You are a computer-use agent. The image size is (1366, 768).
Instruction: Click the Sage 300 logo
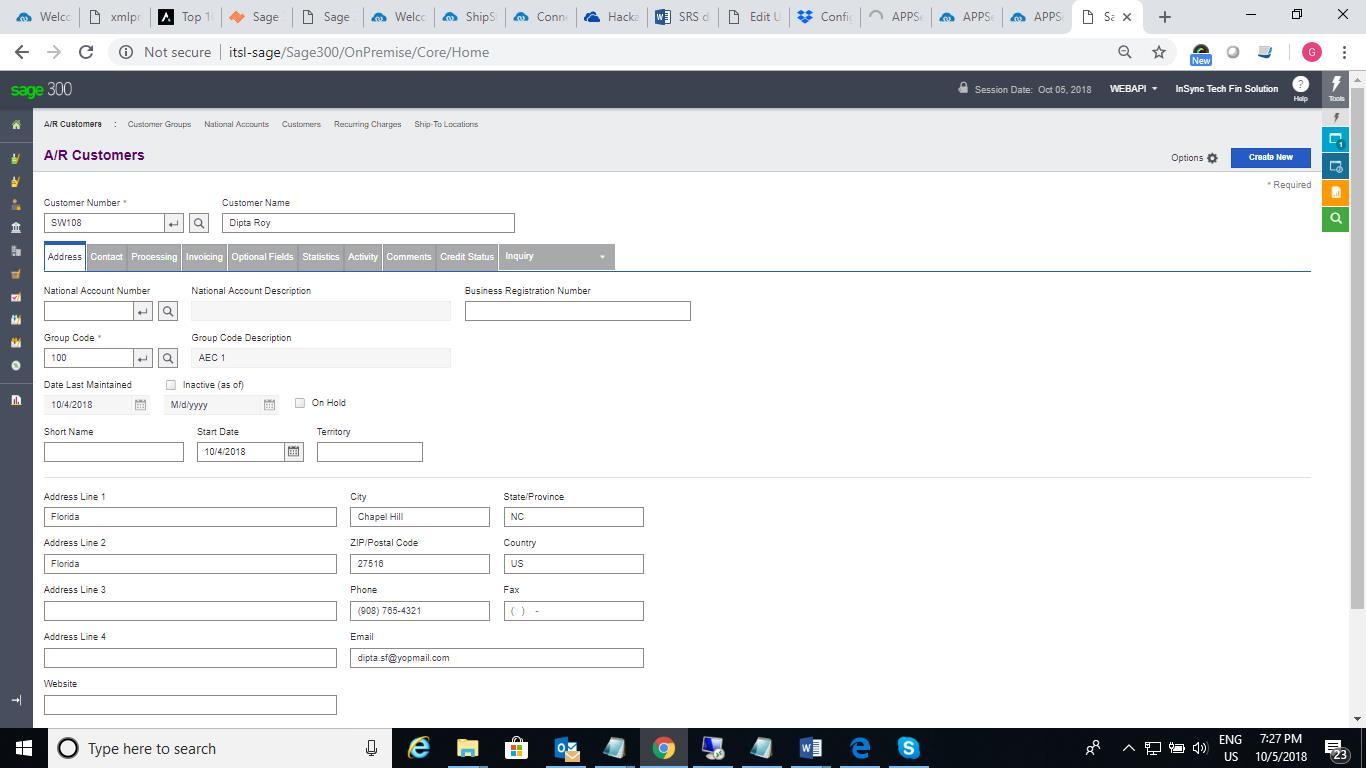[x=41, y=89]
